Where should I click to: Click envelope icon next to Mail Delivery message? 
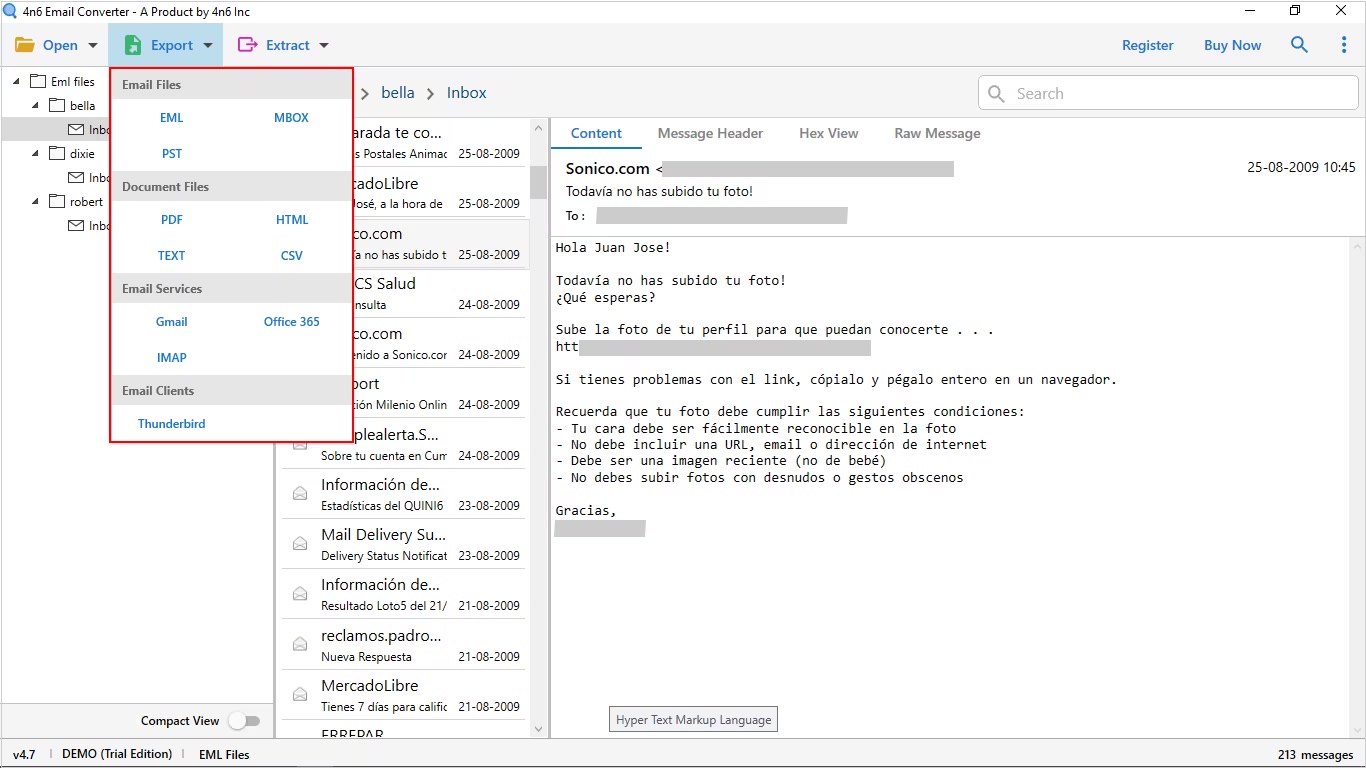click(299, 543)
